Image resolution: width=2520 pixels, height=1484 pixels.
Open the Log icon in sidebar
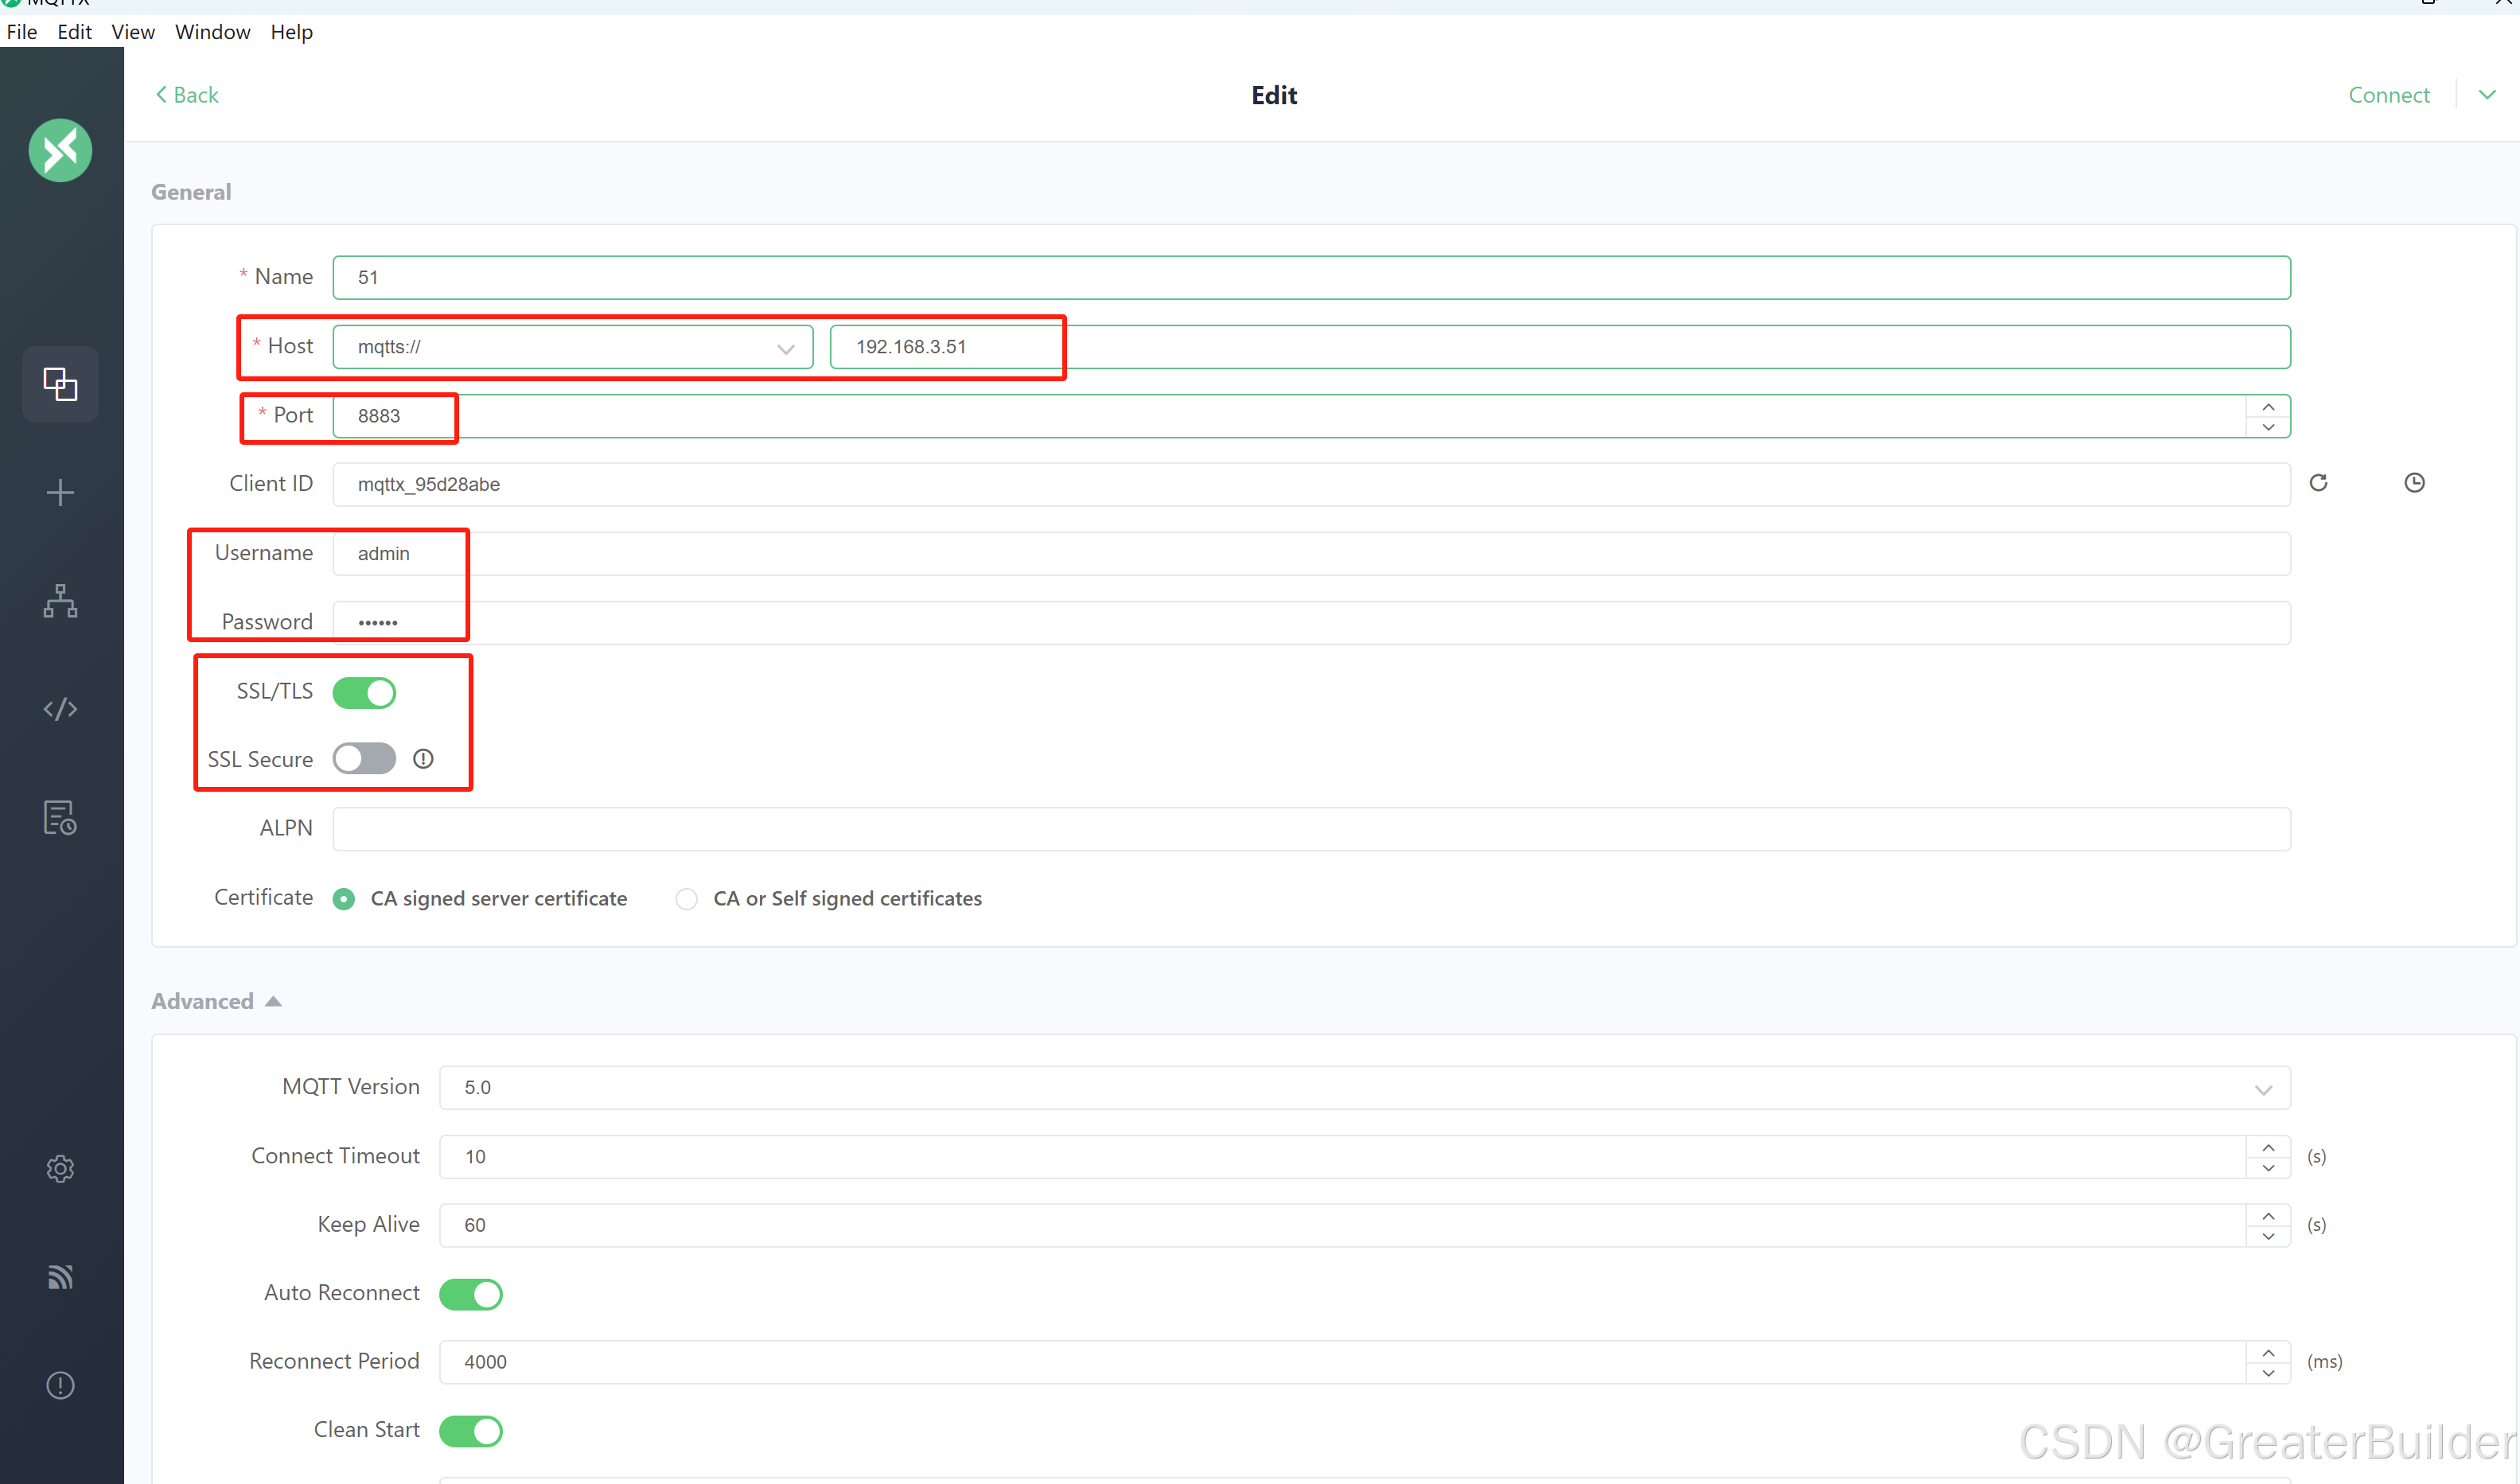[x=60, y=818]
